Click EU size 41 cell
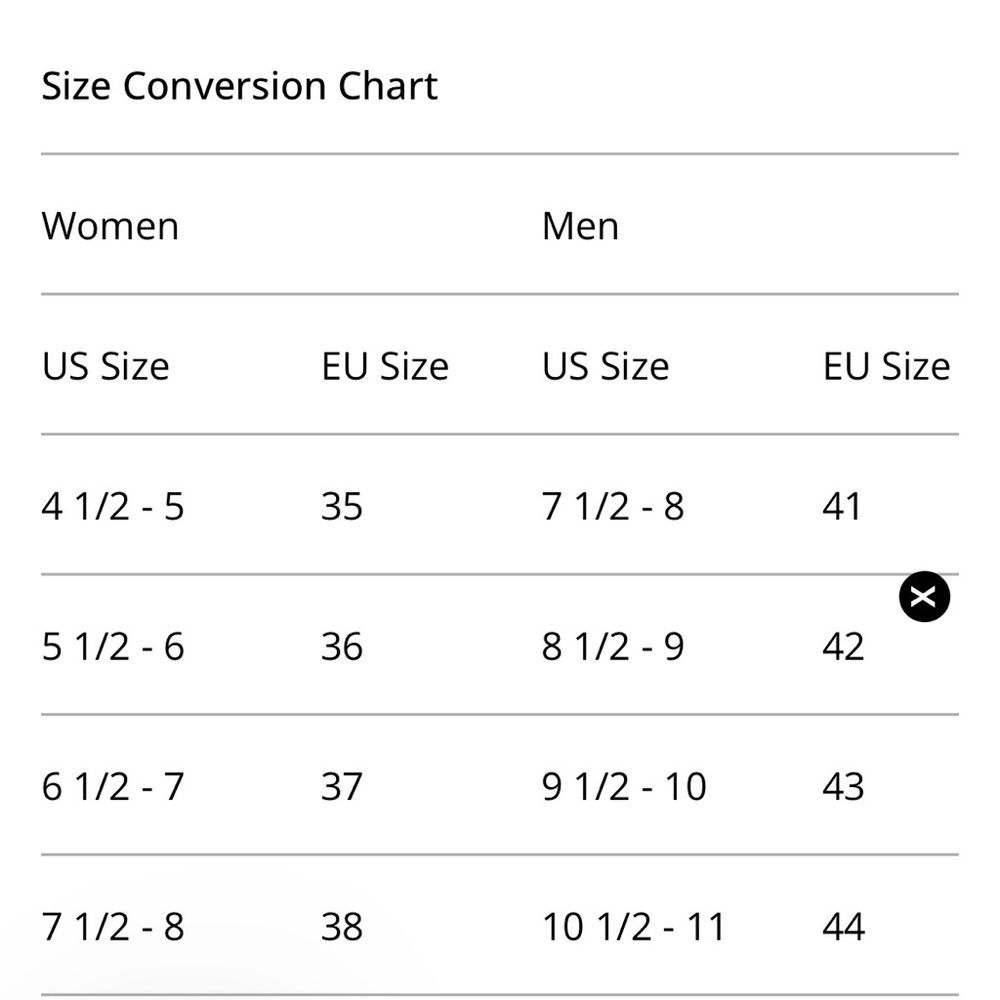Viewport: 1000px width, 1000px height. pos(841,507)
